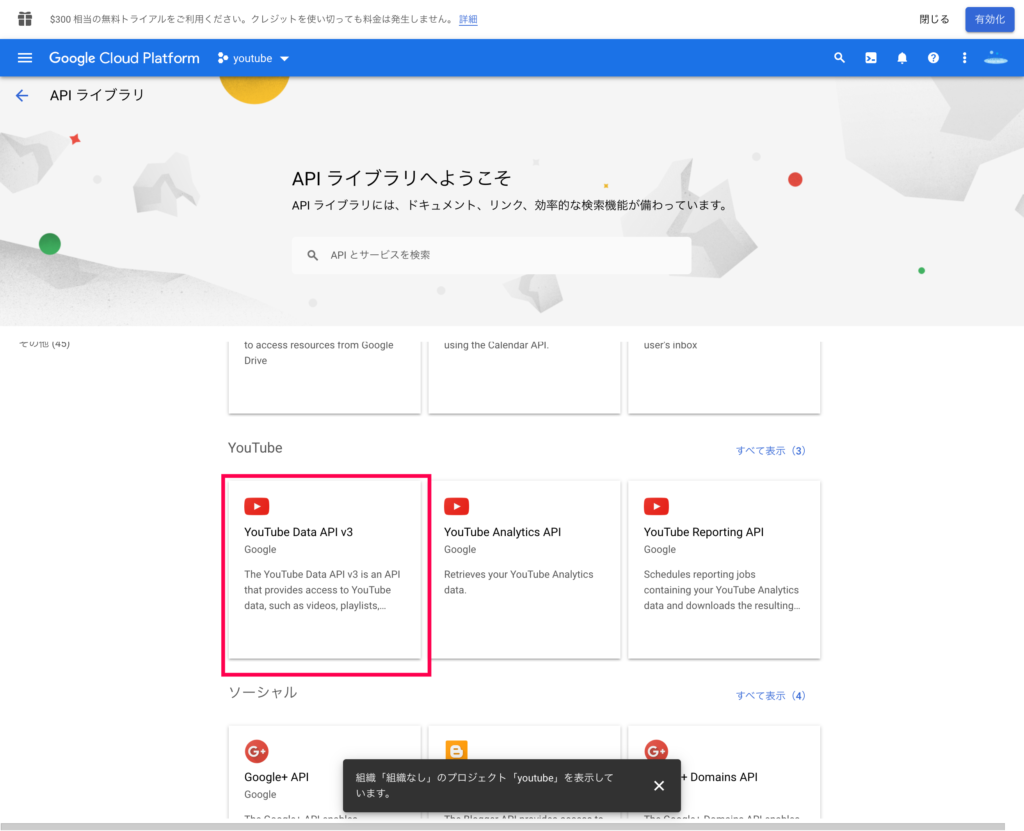This screenshot has width=1024, height=831.
Task: Open the Domains API card
Action: tap(724, 772)
